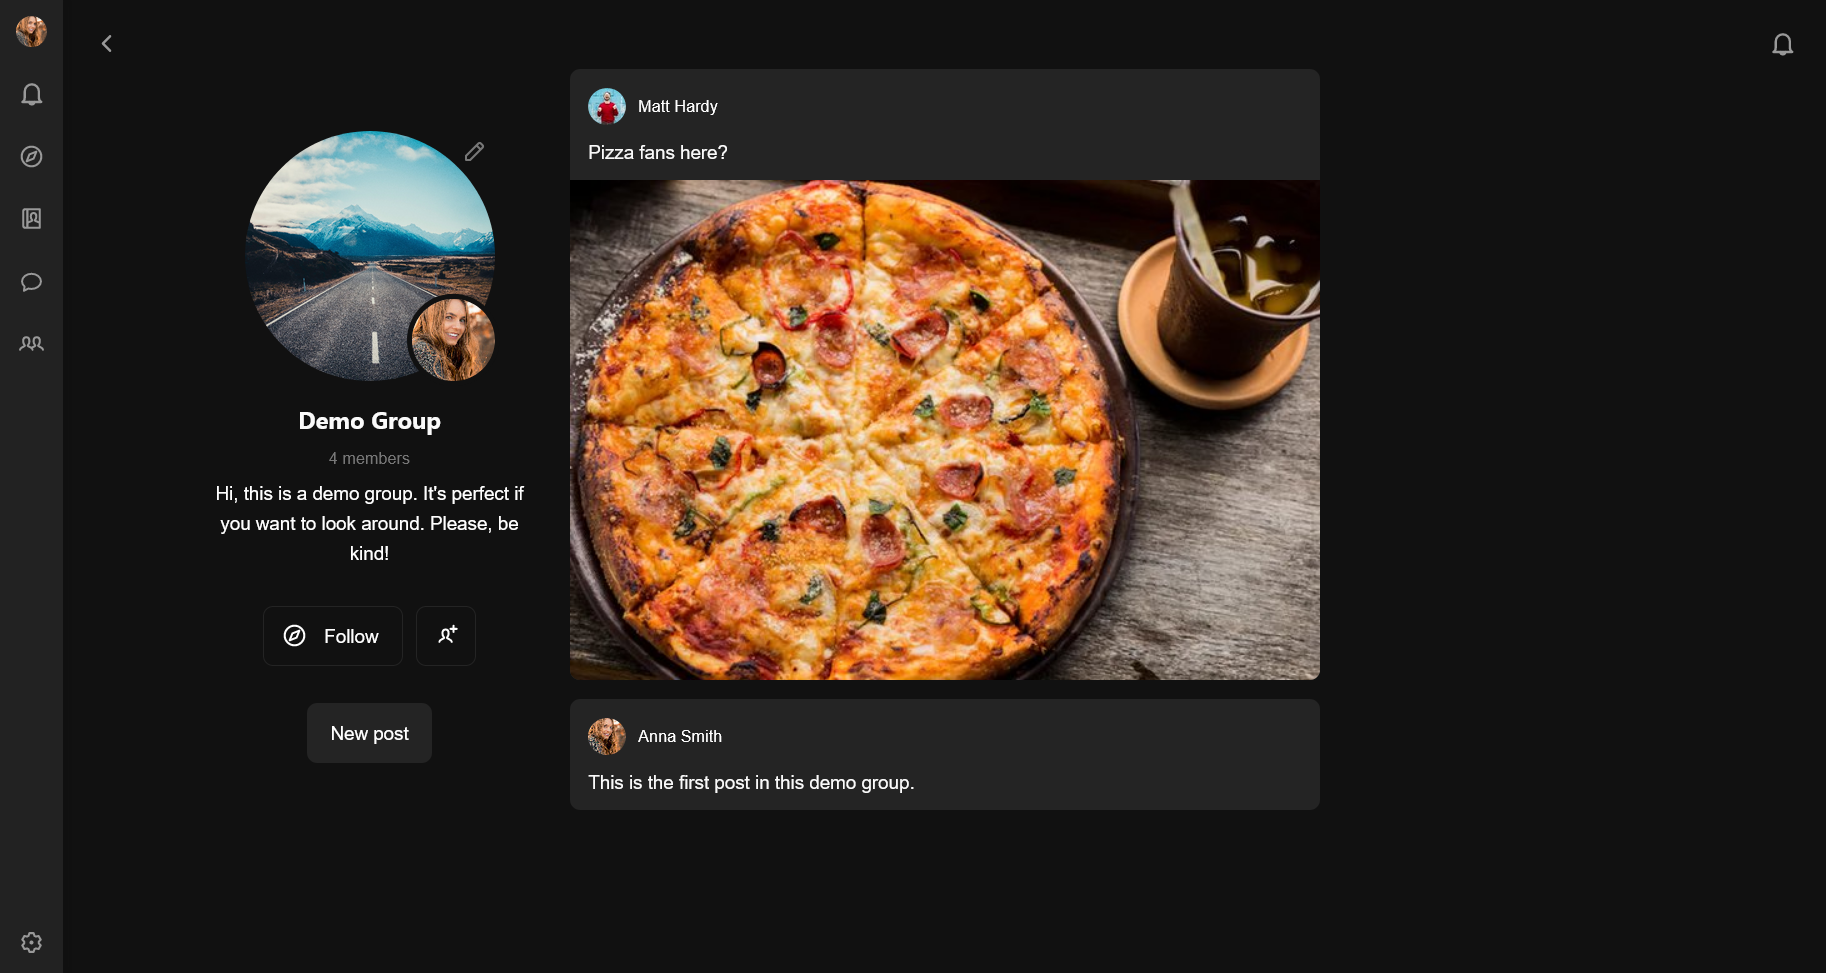Image resolution: width=1826 pixels, height=973 pixels.
Task: Follow the Demo Group
Action: click(x=333, y=636)
